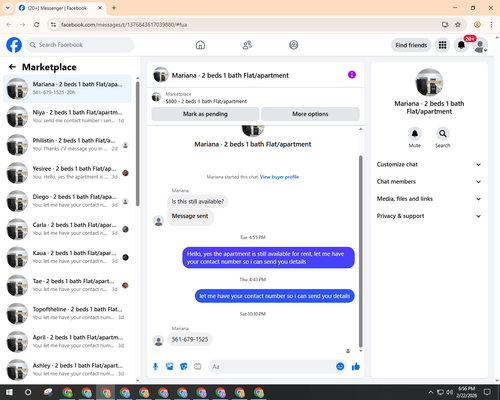Click the chat messages scrollbar
This screenshot has height=400, width=500.
click(x=360, y=252)
